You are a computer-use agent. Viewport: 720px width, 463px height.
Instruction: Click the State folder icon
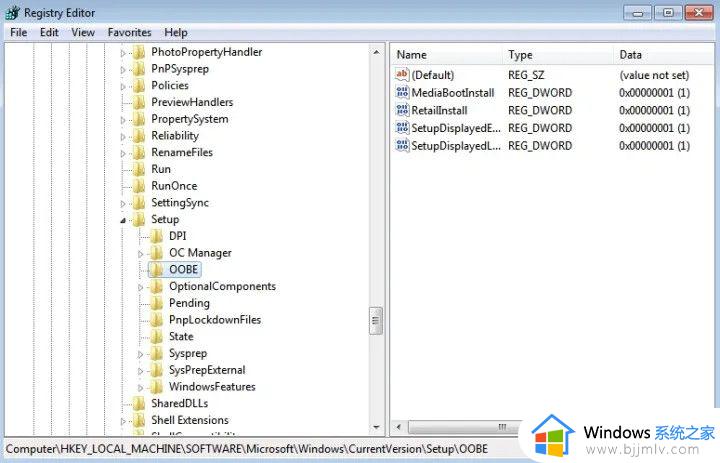pos(157,337)
